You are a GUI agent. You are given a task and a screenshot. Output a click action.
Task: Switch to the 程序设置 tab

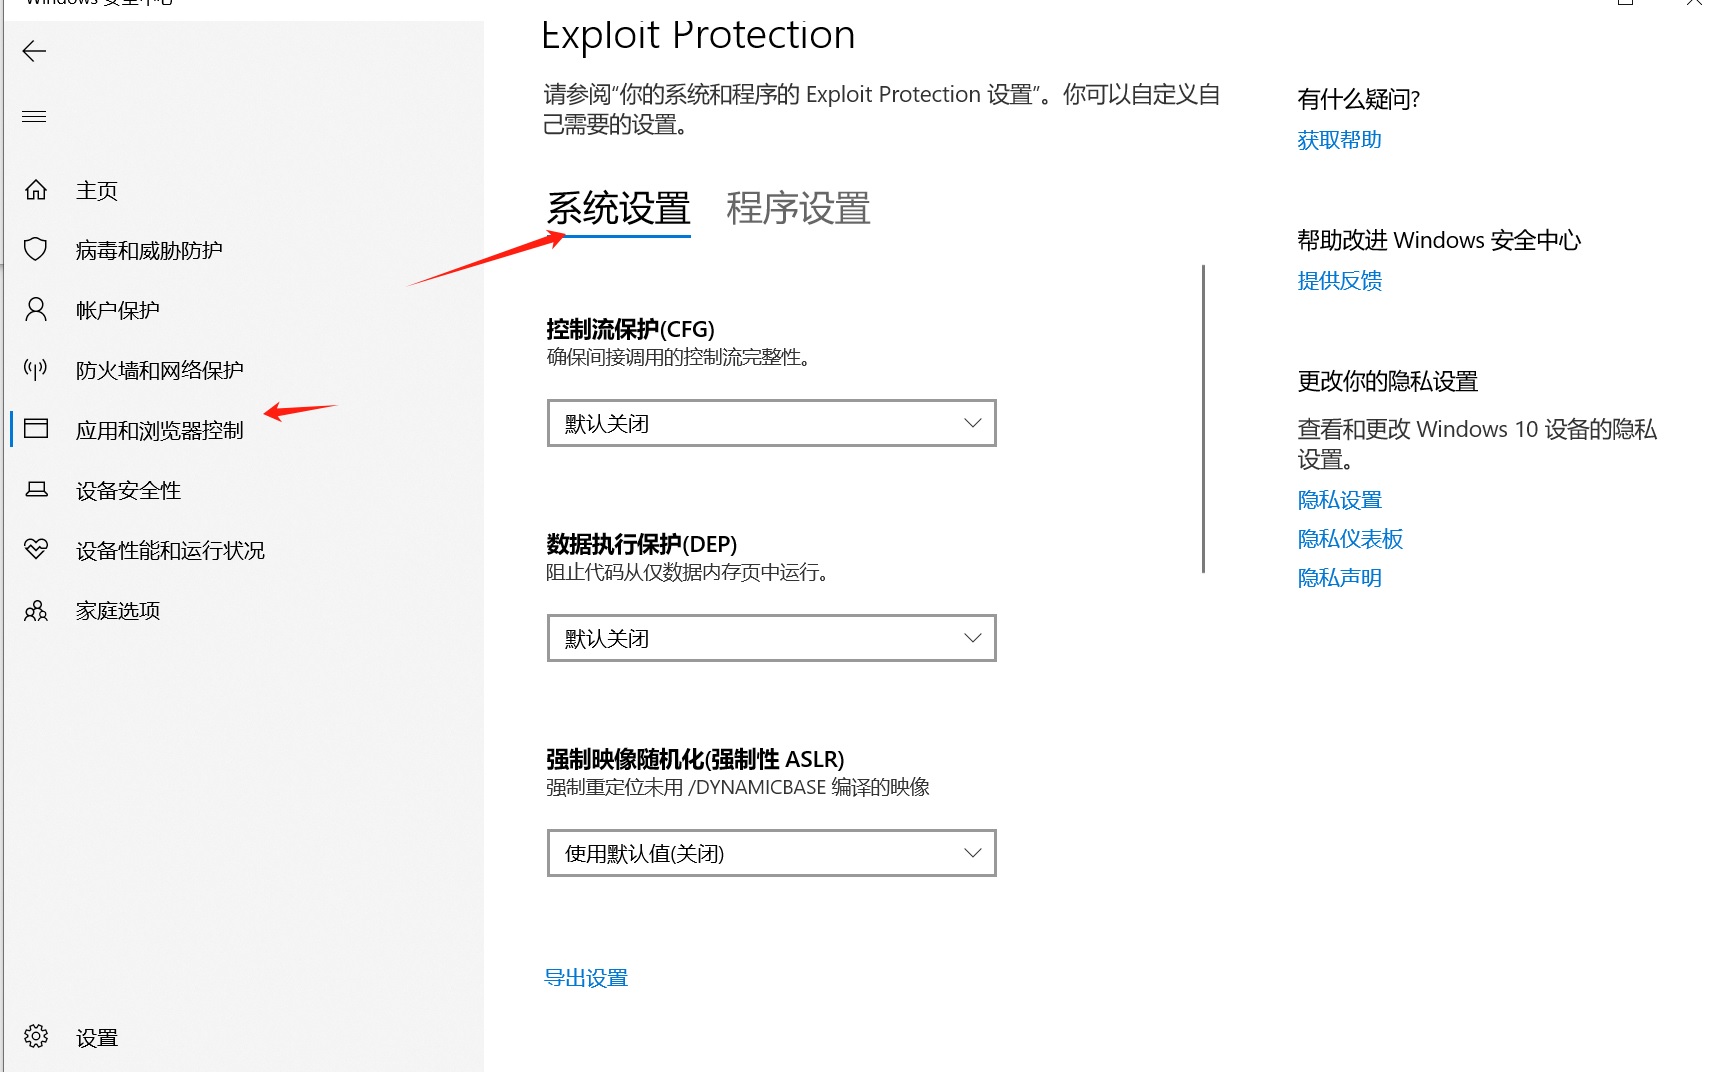pyautogui.click(x=798, y=209)
